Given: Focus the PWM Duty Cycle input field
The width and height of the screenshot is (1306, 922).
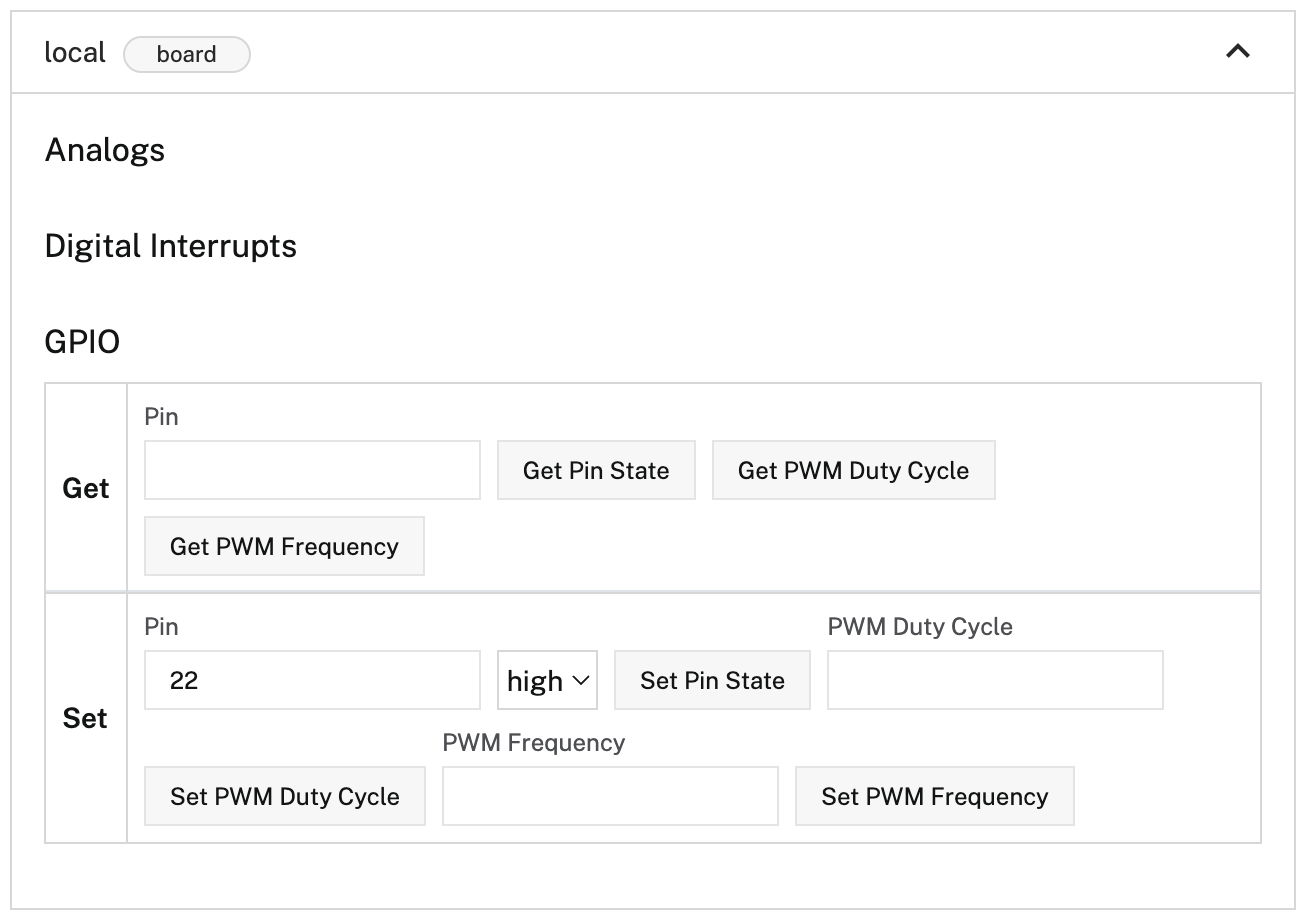Looking at the screenshot, I should click(996, 681).
